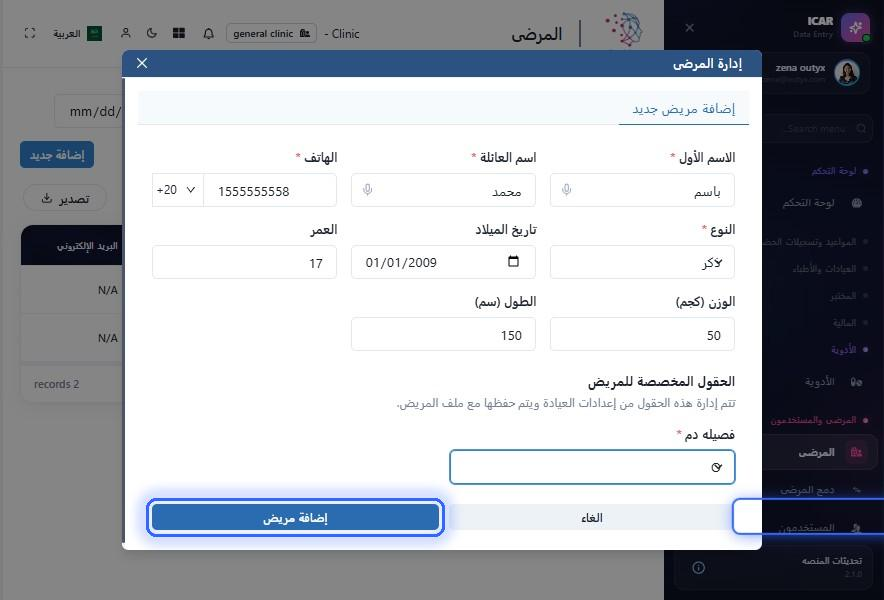
Task: Activate microphone icon in first name field
Action: point(567,190)
